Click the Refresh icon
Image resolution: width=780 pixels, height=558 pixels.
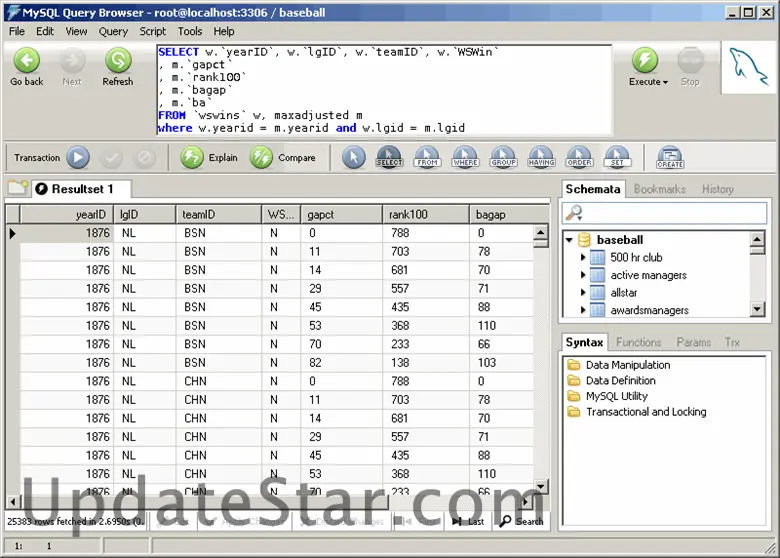pyautogui.click(x=118, y=61)
